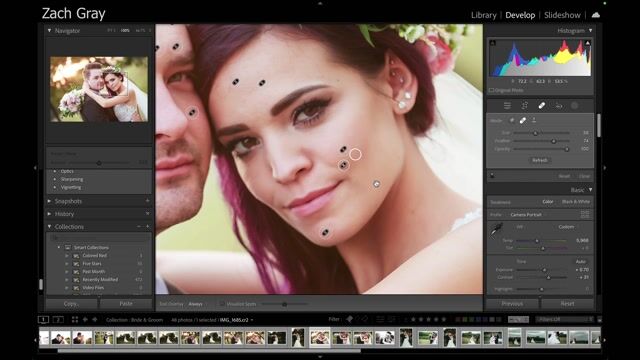Toggle the Original Photo checkbox under histogram
The height and width of the screenshot is (360, 640).
491,90
